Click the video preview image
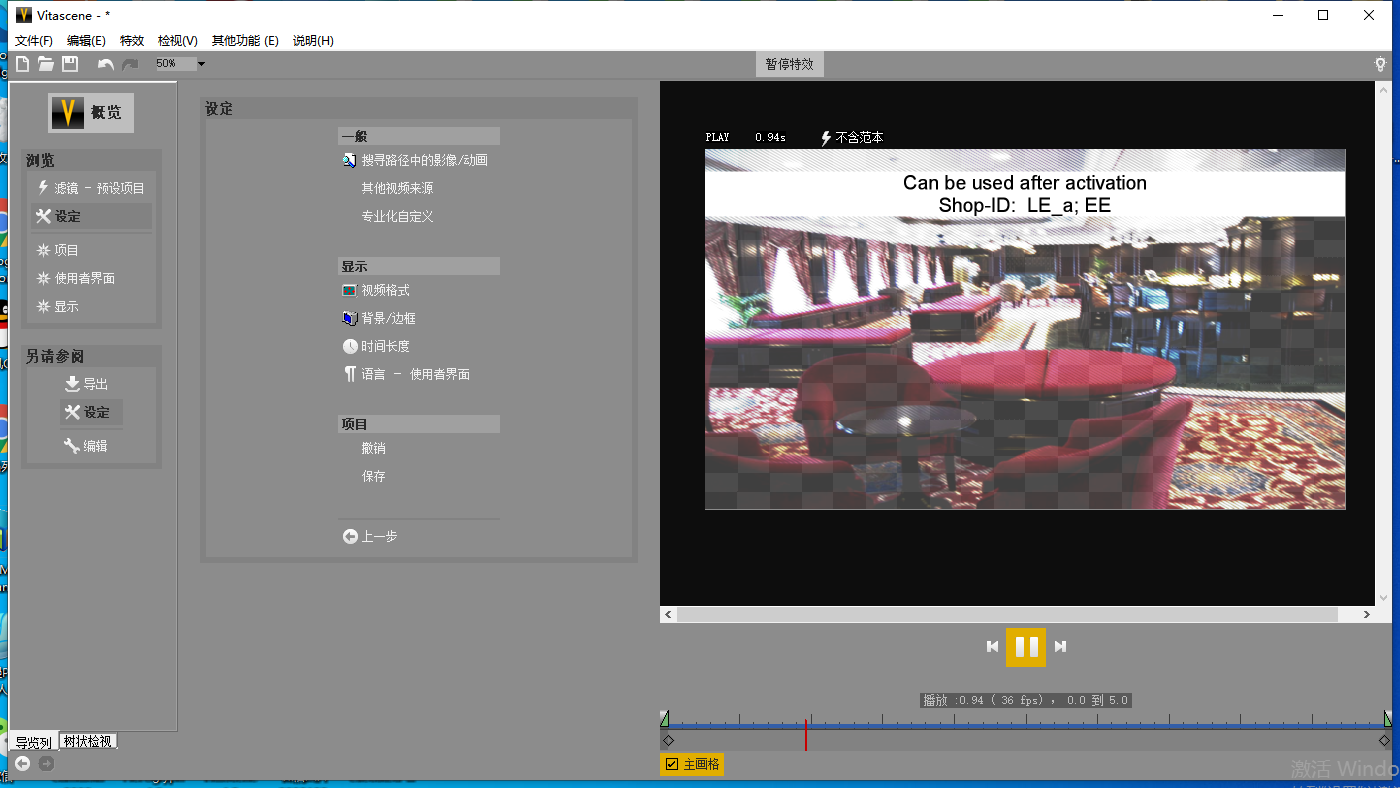The image size is (1400, 788). 1025,329
